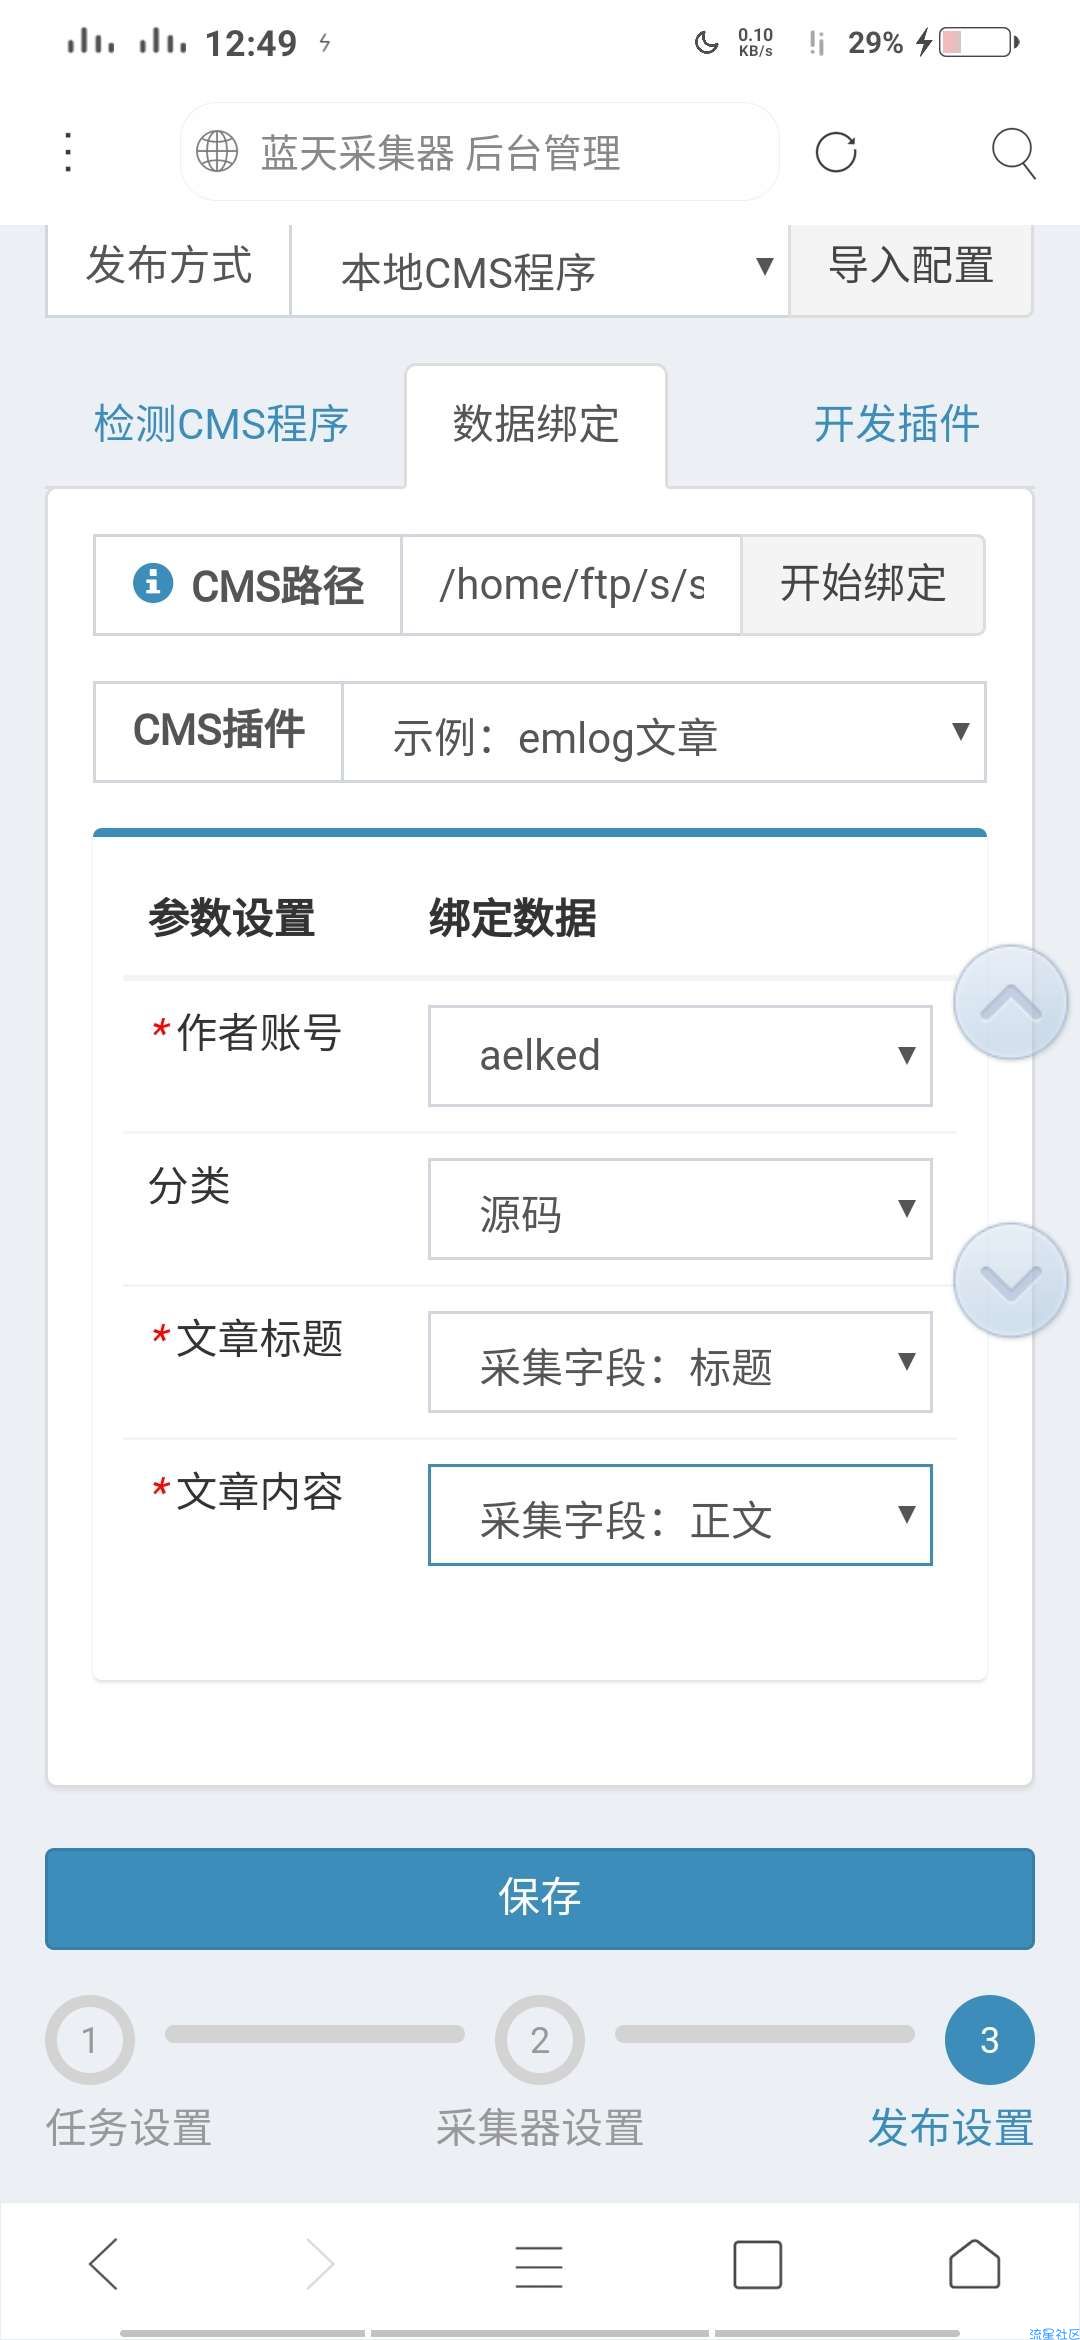Tap the scroll-down floating arrow button
The height and width of the screenshot is (2340, 1080).
coord(1011,1280)
